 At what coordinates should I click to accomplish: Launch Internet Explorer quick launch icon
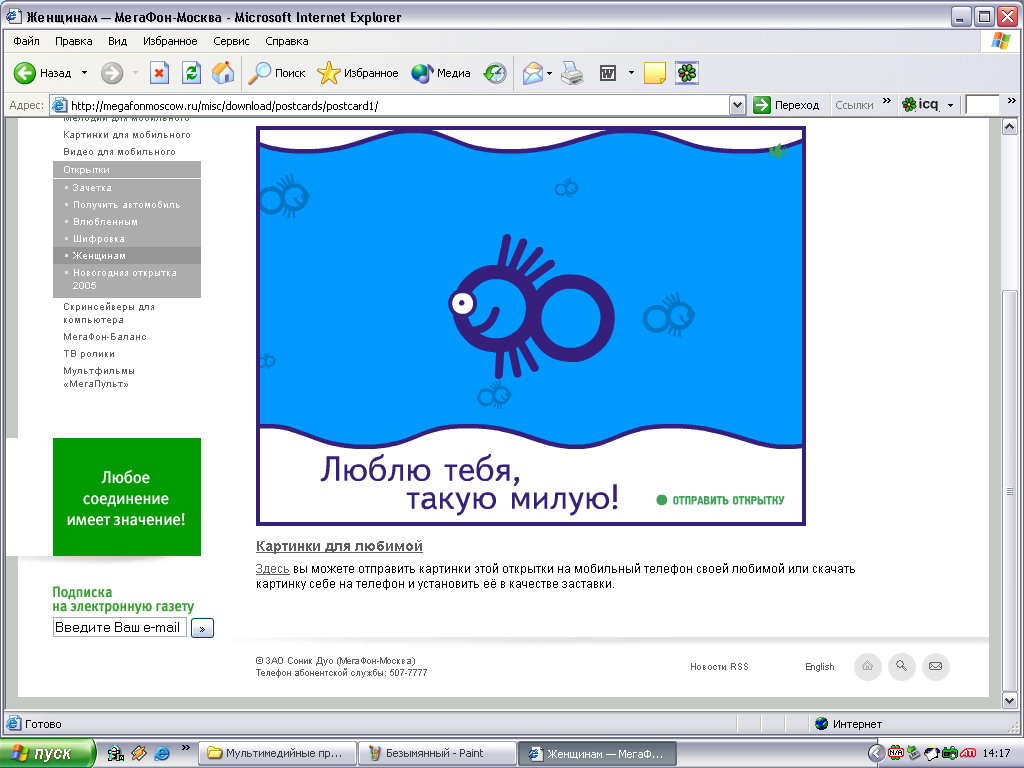tap(162, 754)
